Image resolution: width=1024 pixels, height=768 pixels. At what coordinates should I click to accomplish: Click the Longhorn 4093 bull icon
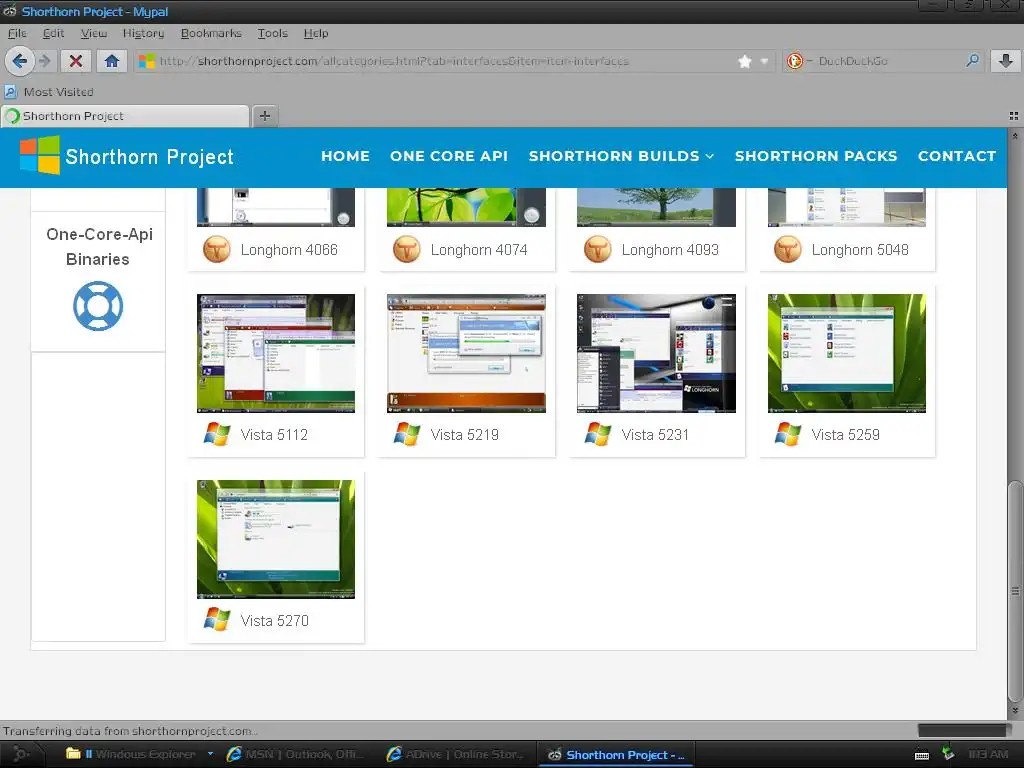point(598,249)
